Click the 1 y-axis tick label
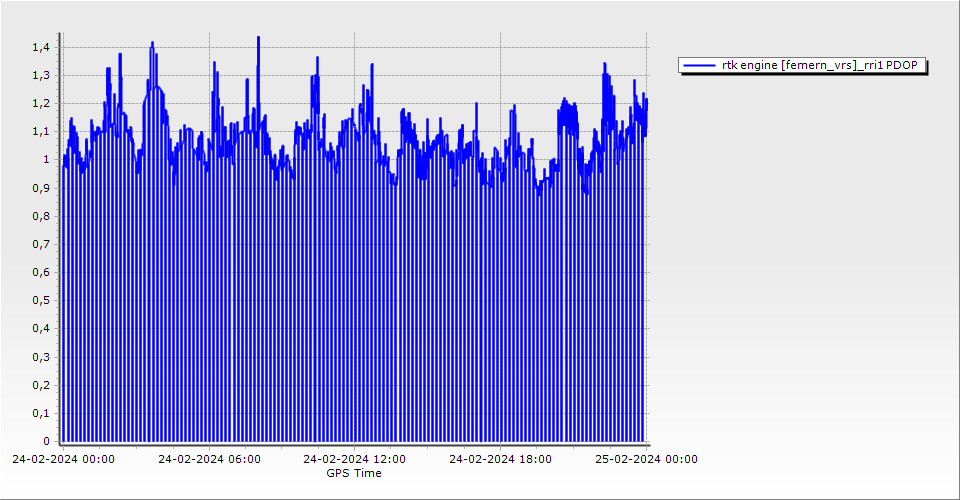 pos(45,159)
